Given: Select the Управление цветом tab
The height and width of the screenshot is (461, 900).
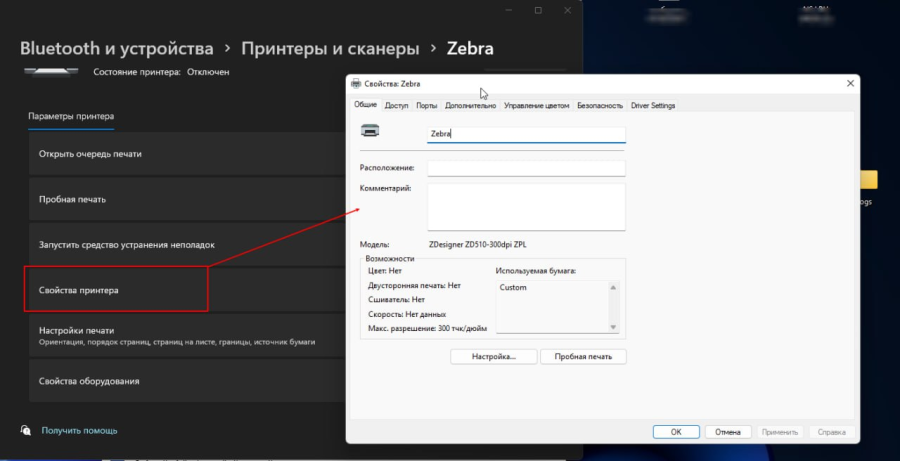Looking at the screenshot, I should click(x=536, y=106).
